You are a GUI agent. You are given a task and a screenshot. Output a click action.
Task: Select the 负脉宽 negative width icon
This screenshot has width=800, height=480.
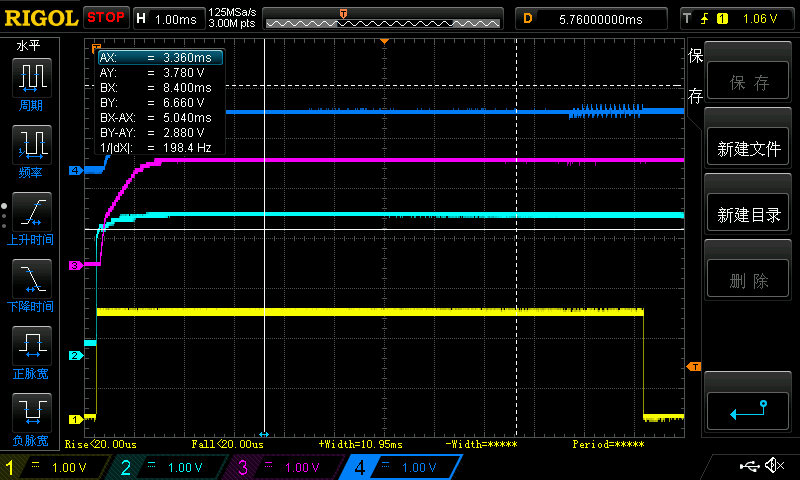click(x=32, y=413)
